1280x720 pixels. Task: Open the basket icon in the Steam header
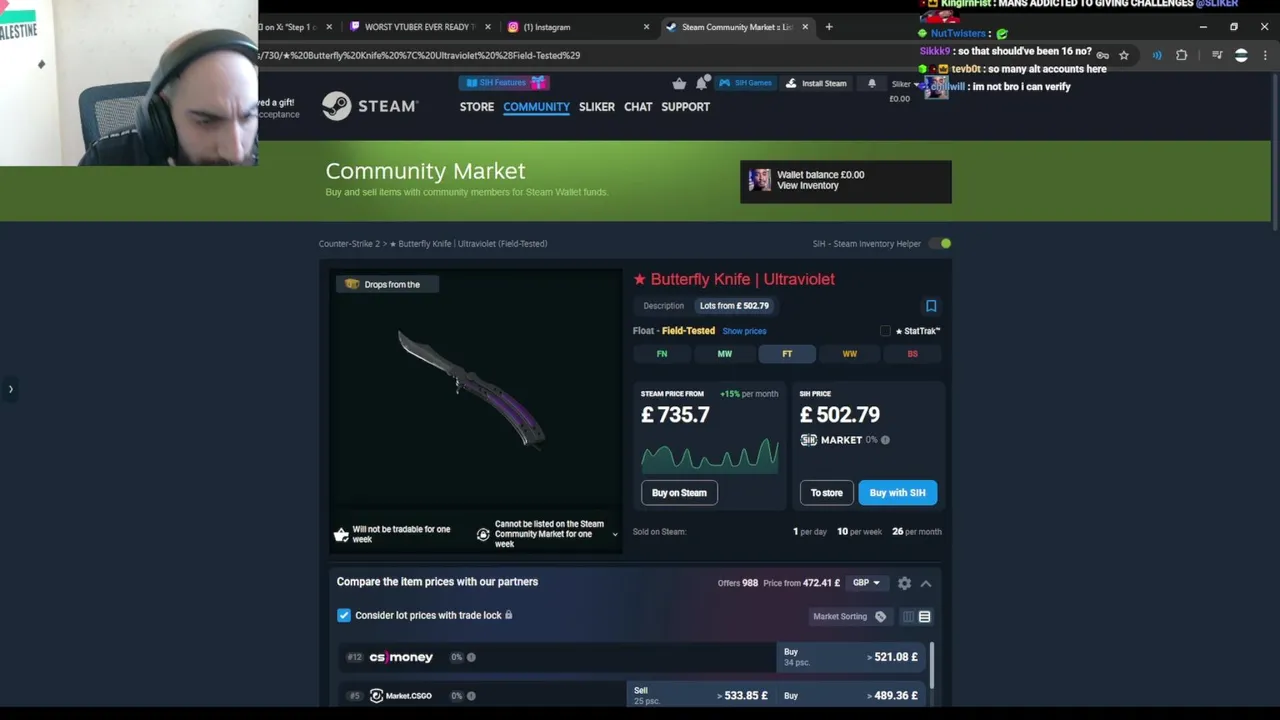coord(679,84)
